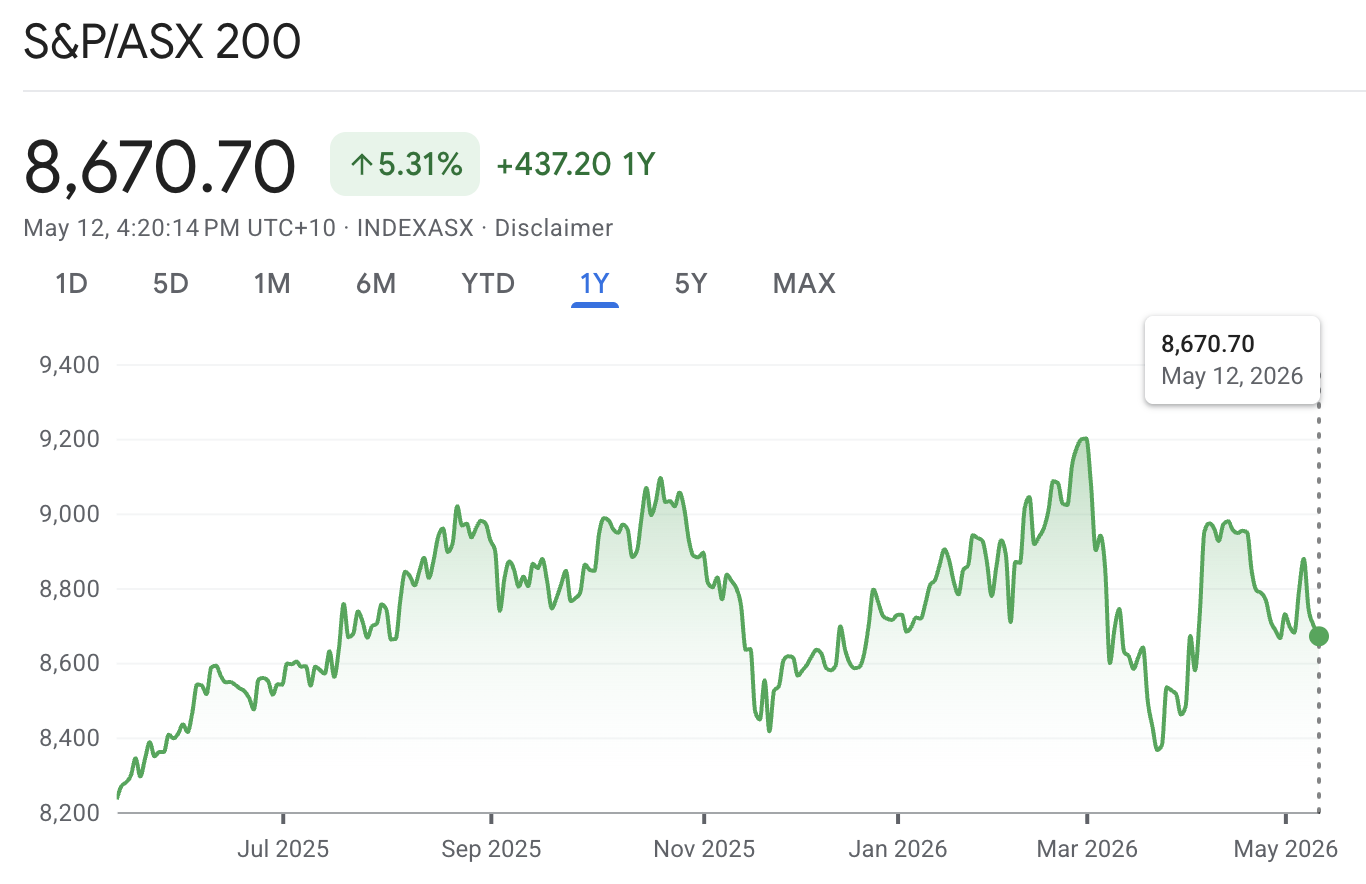
Task: Click the Nov 2025 axis label
Action: point(704,850)
